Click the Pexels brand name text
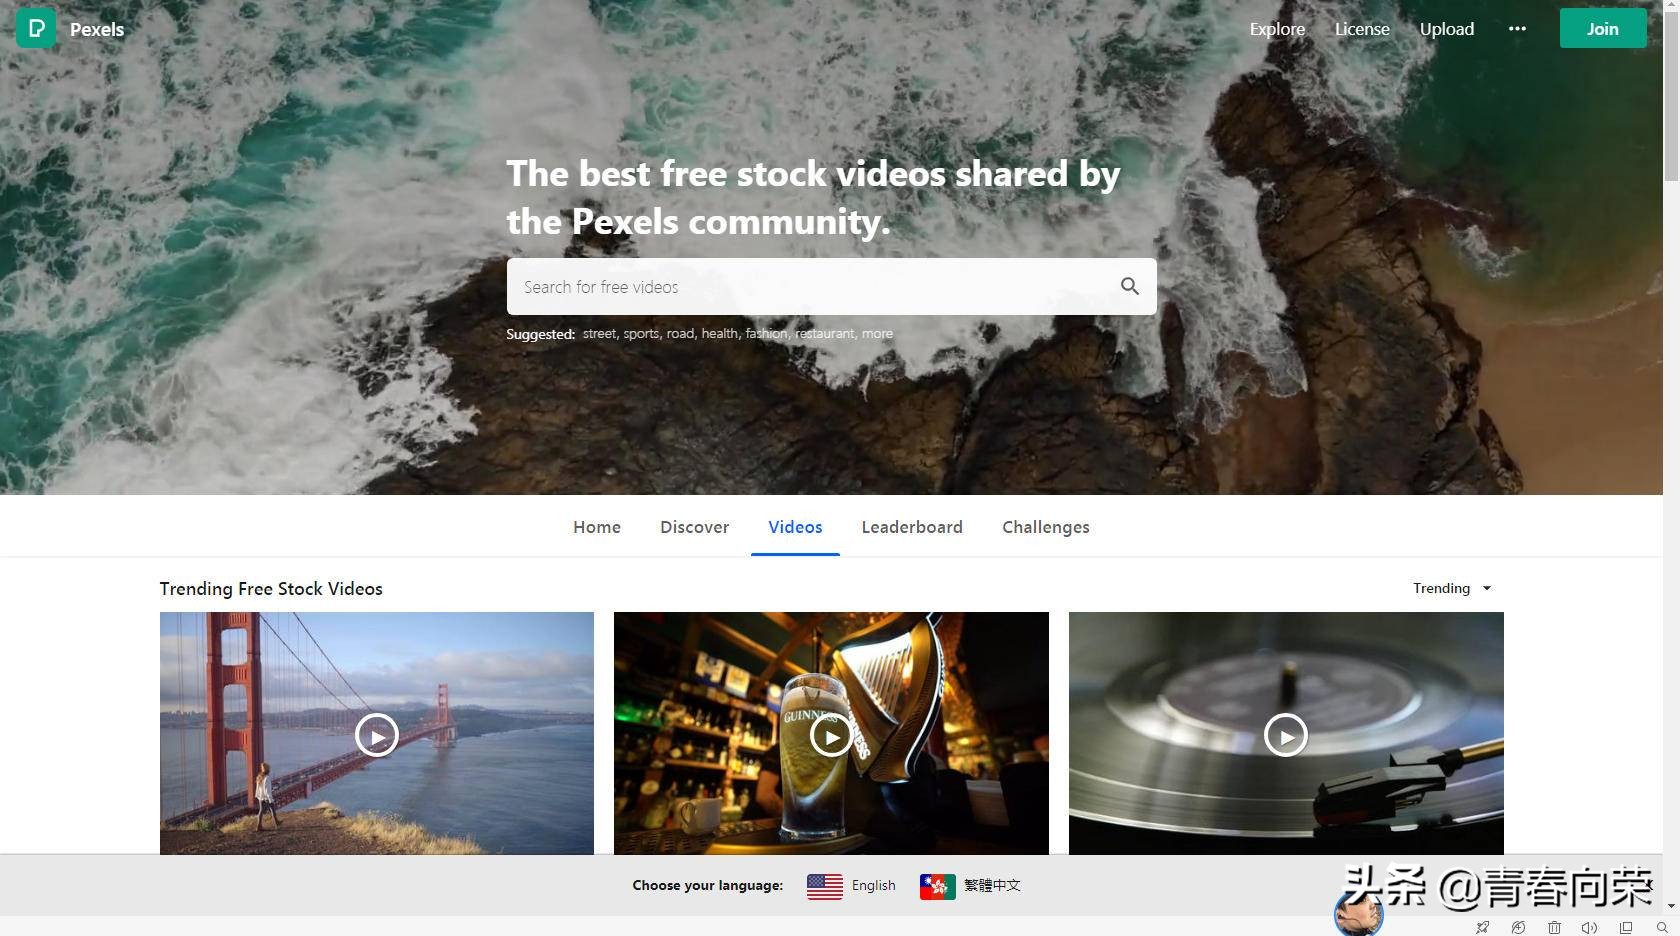Screen dimensions: 1680x936 [97, 29]
